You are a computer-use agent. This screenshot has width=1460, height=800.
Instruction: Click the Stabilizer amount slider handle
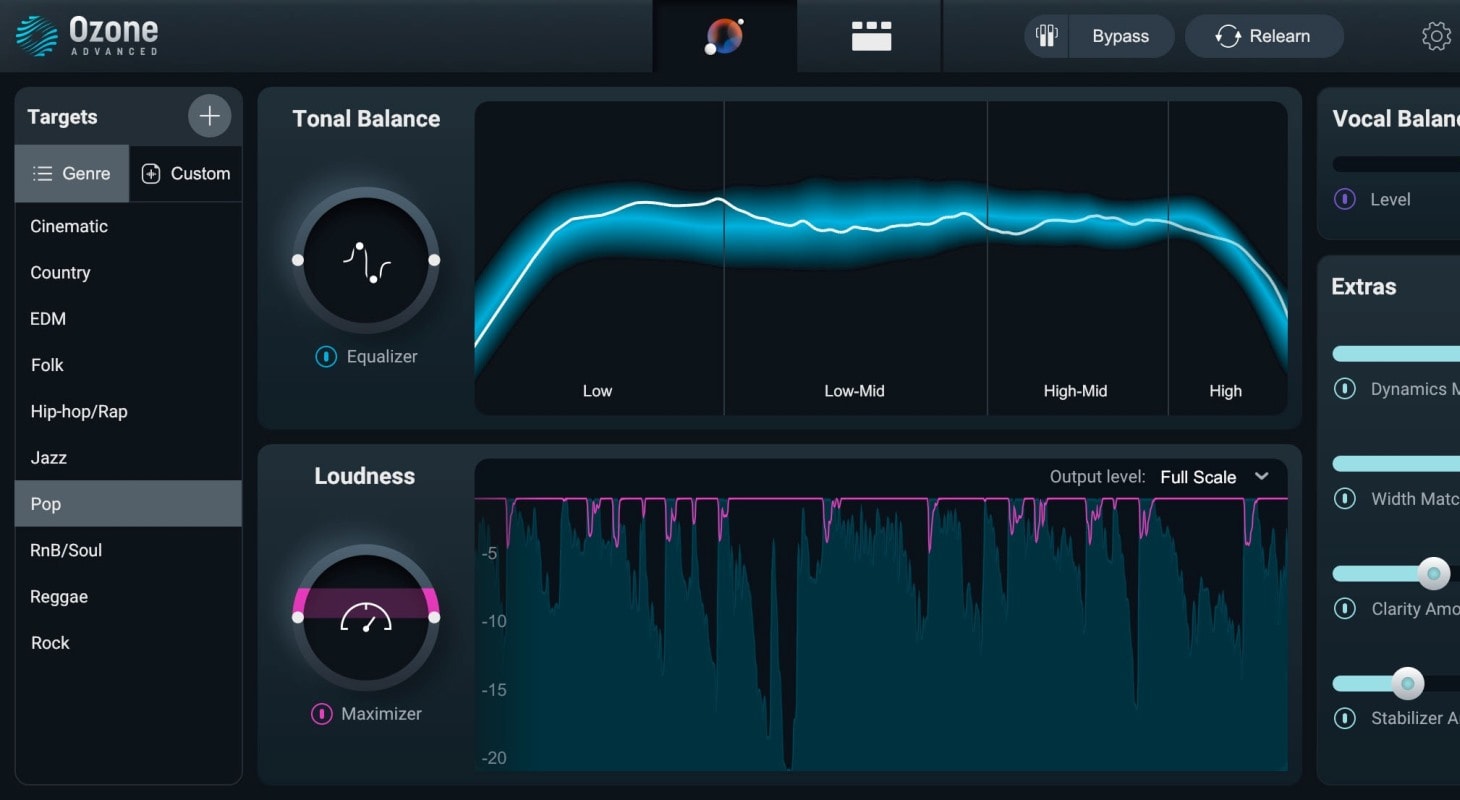(x=1407, y=684)
